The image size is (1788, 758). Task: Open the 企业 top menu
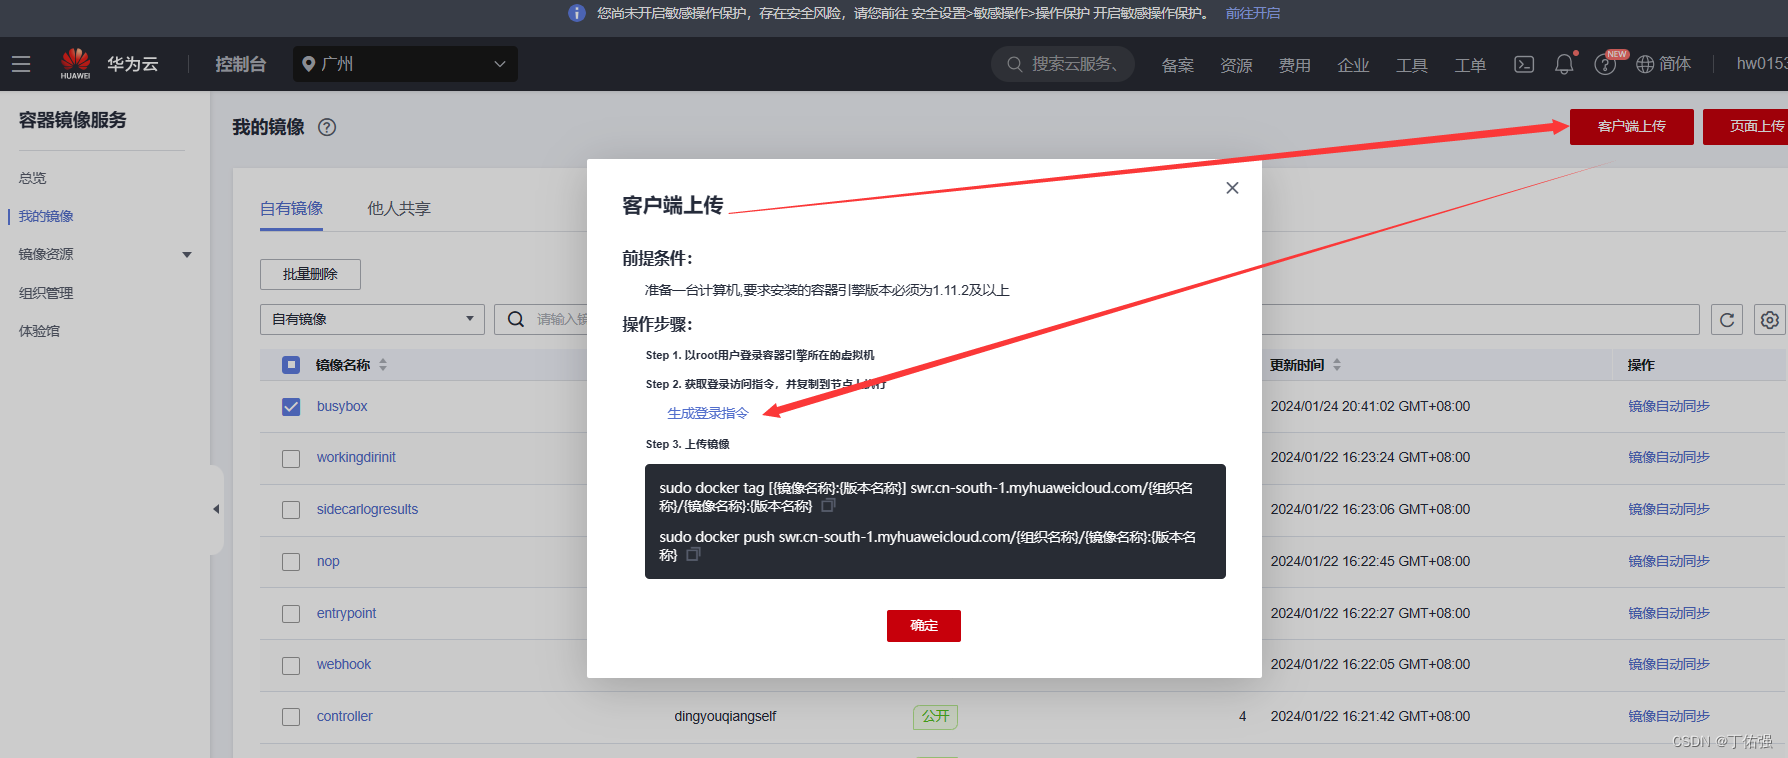(x=1353, y=65)
